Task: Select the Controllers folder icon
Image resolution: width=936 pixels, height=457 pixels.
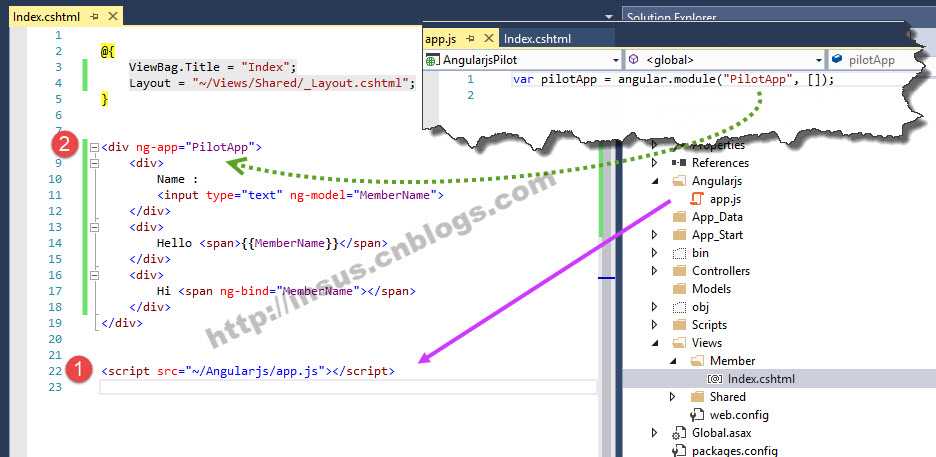Action: pos(679,271)
